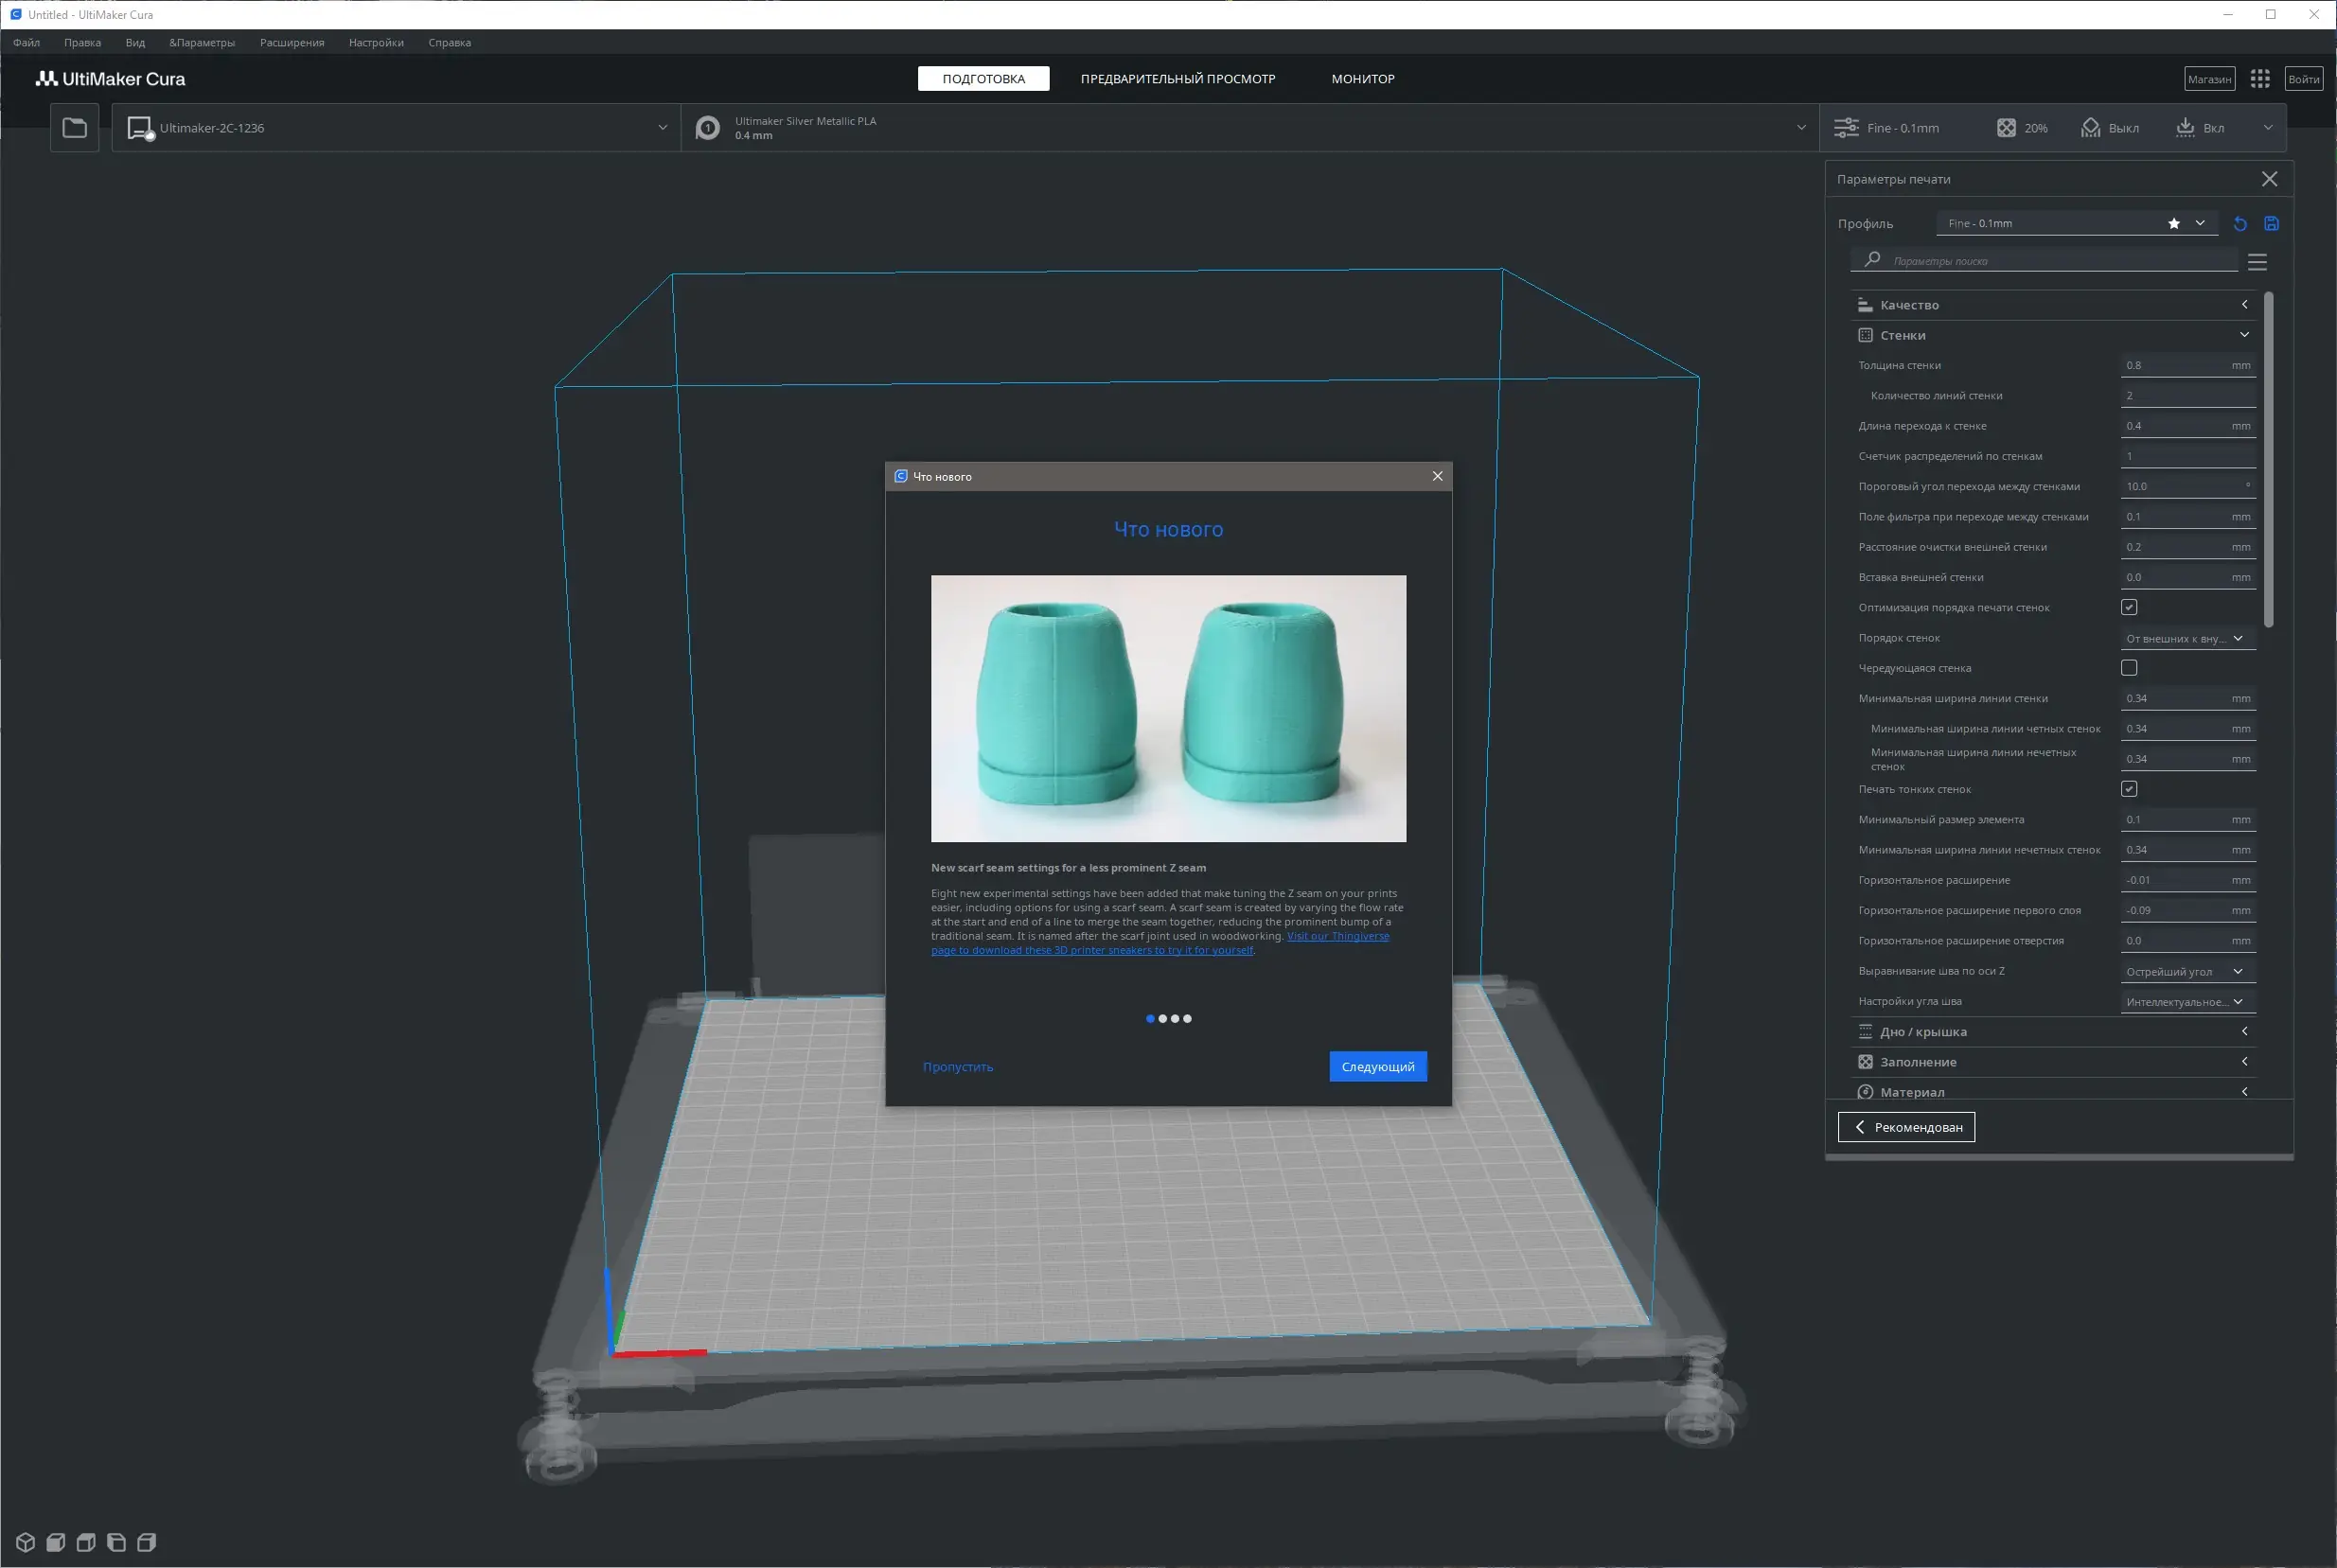The width and height of the screenshot is (2337, 1568).
Task: Disable wall printing order optimization checkbox
Action: 2129,607
